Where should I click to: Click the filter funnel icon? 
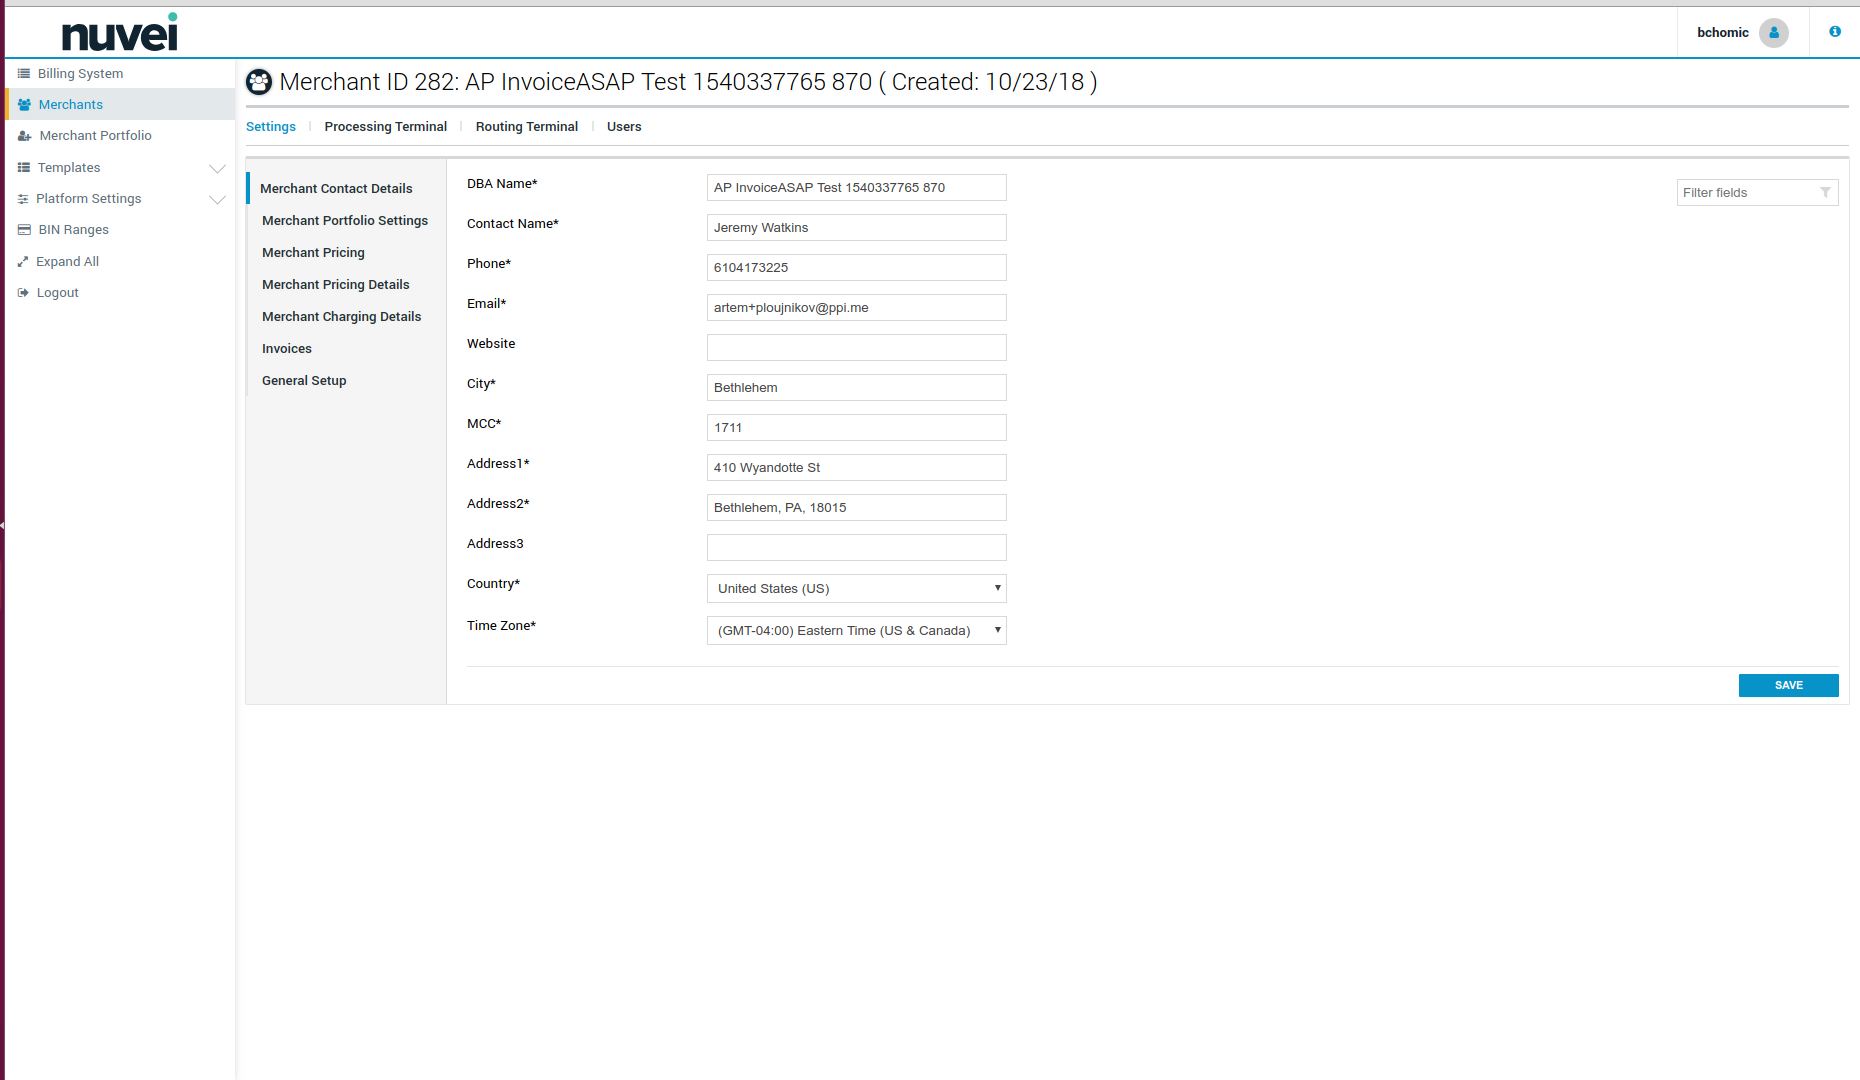pos(1825,193)
